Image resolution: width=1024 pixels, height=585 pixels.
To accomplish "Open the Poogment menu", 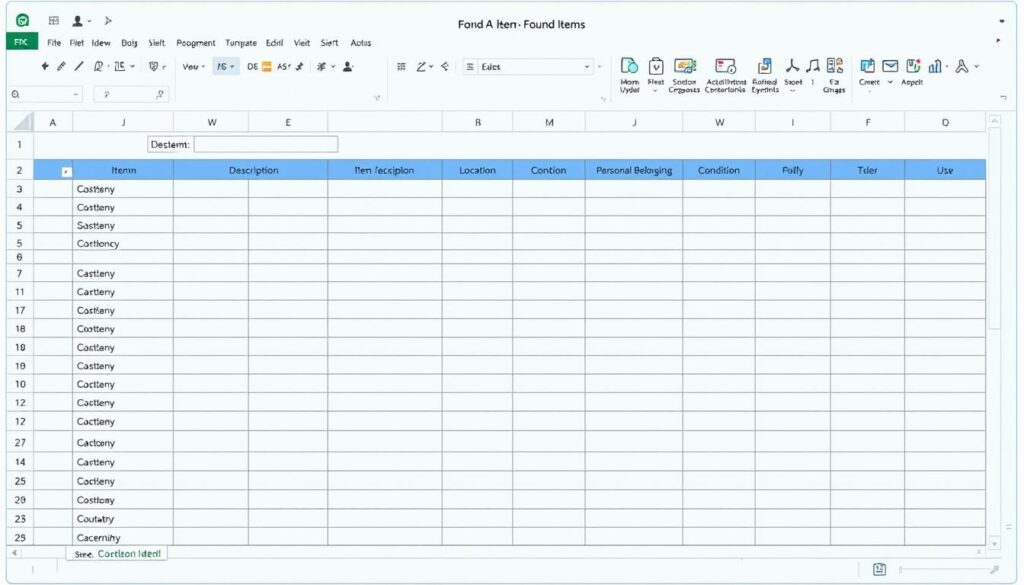I will (195, 42).
